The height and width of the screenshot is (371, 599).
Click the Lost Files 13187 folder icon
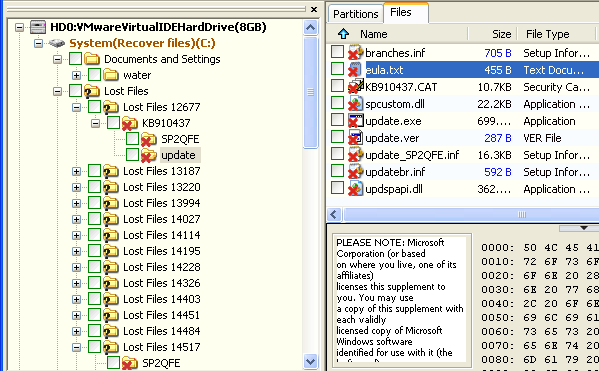[x=111, y=171]
